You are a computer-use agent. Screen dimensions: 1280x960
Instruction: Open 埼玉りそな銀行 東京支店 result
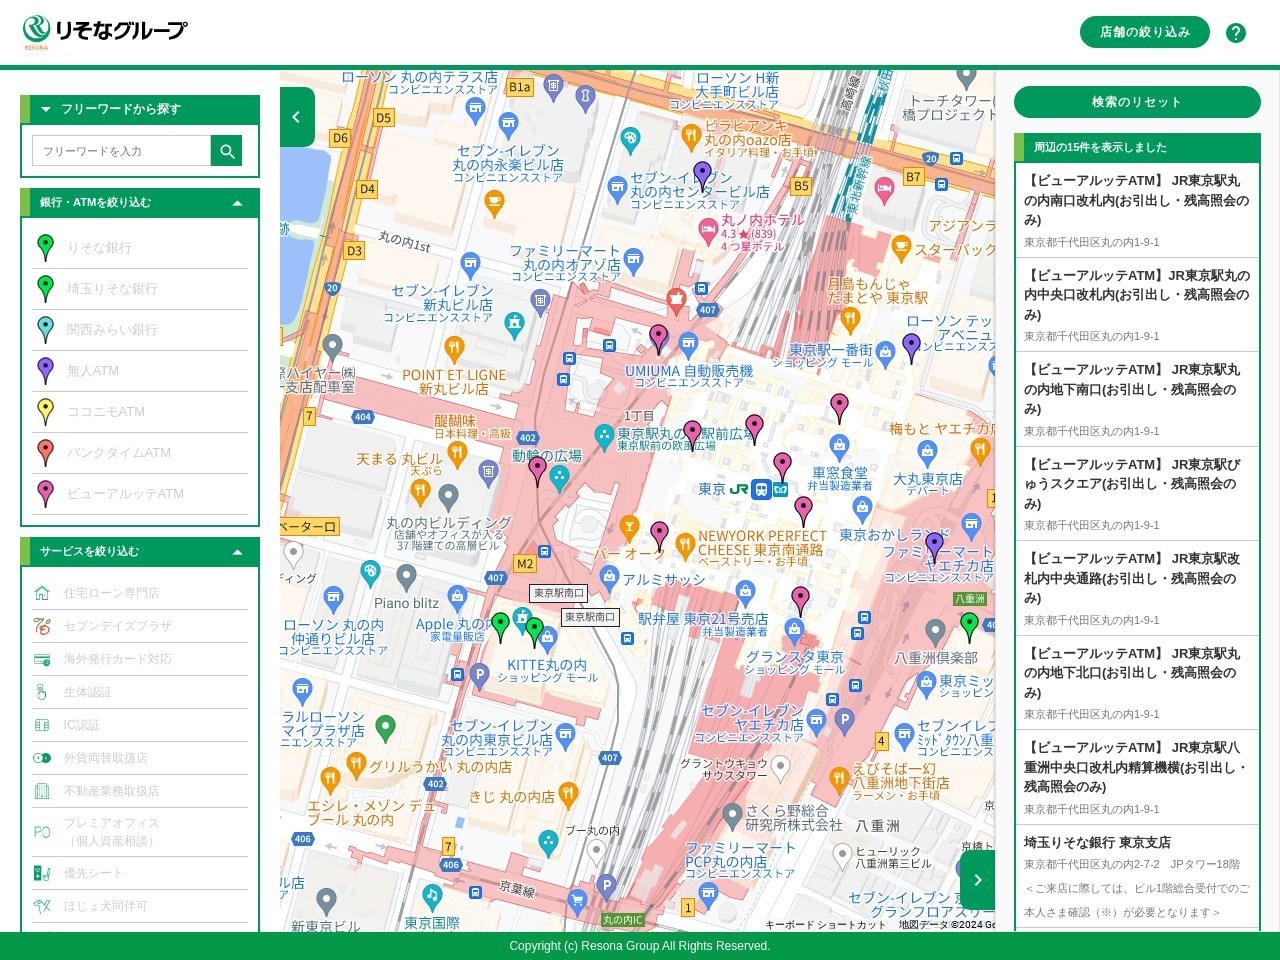tap(1137, 877)
